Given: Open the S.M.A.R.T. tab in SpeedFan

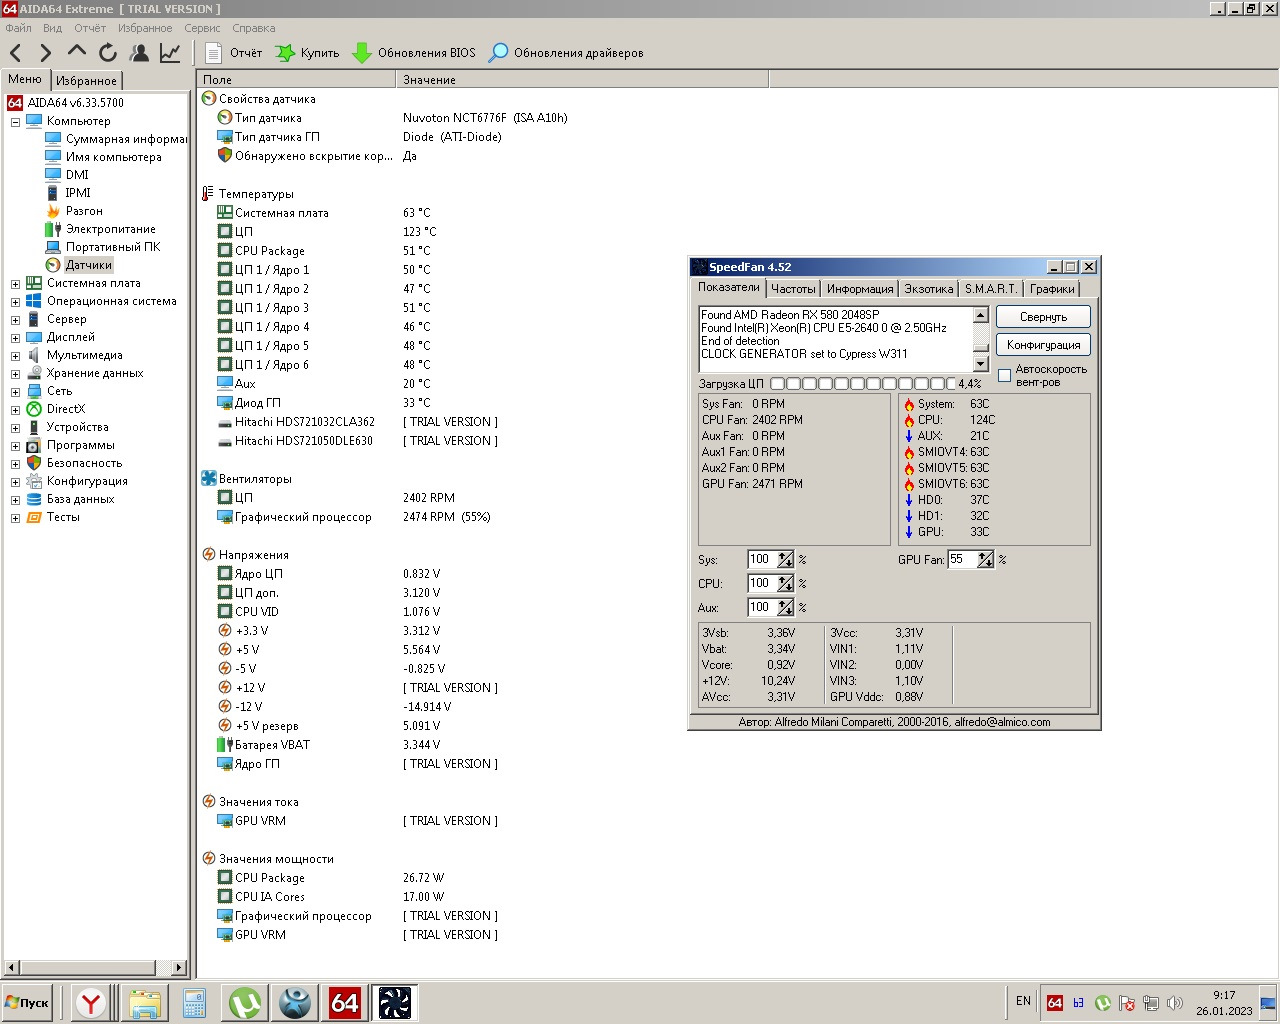Looking at the screenshot, I should 990,289.
